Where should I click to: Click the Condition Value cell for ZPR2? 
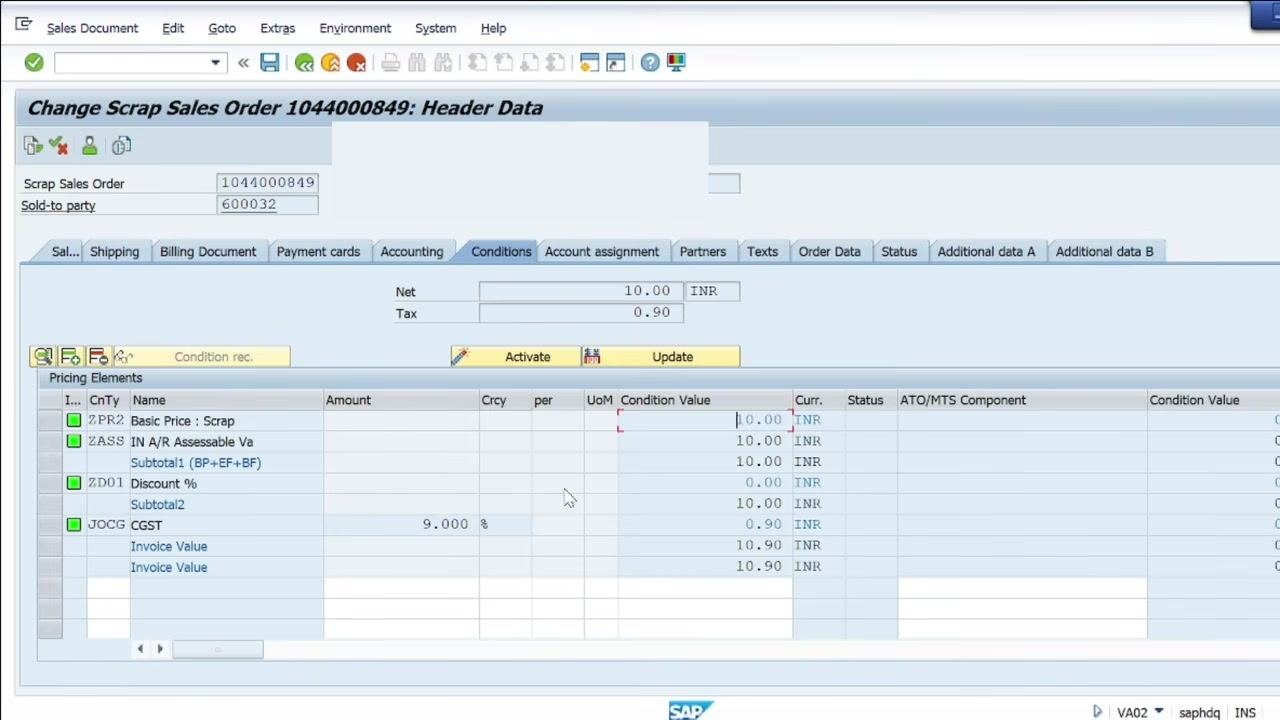click(706, 421)
